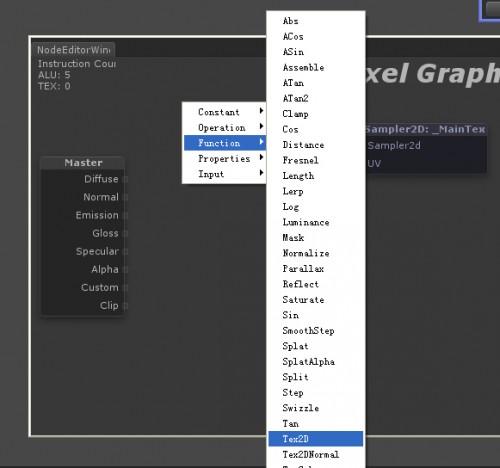The image size is (500, 468).
Task: Expand the arrow beside Constant
Action: coord(262,111)
